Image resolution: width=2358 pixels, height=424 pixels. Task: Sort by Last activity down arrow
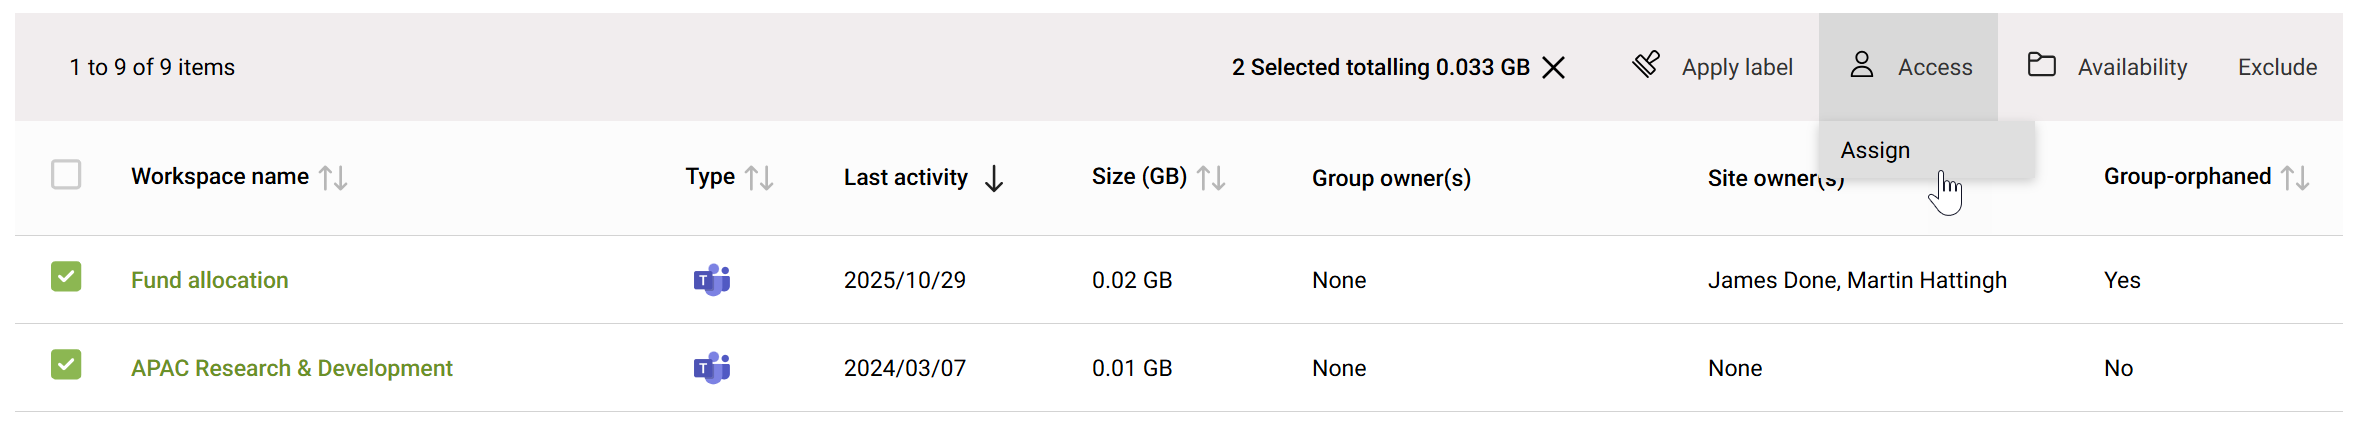[x=994, y=178]
